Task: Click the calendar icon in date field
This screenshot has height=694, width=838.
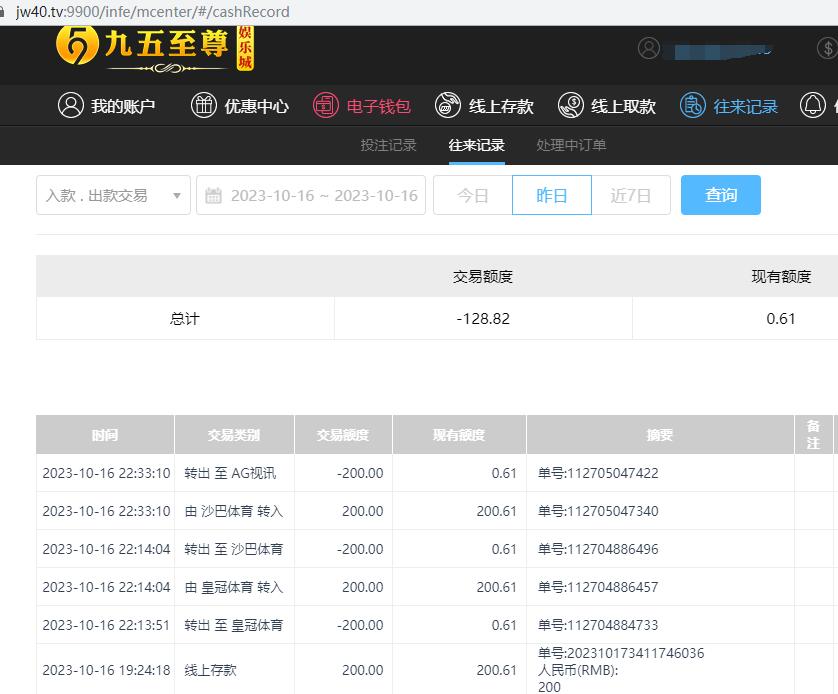Action: 213,196
